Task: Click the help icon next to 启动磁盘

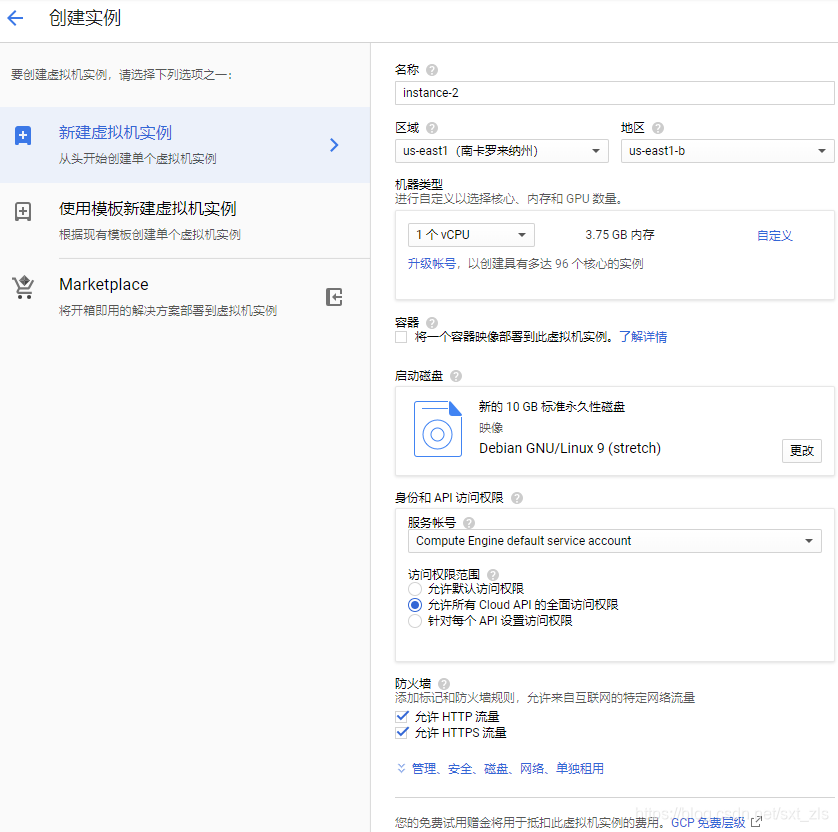Action: tap(456, 376)
